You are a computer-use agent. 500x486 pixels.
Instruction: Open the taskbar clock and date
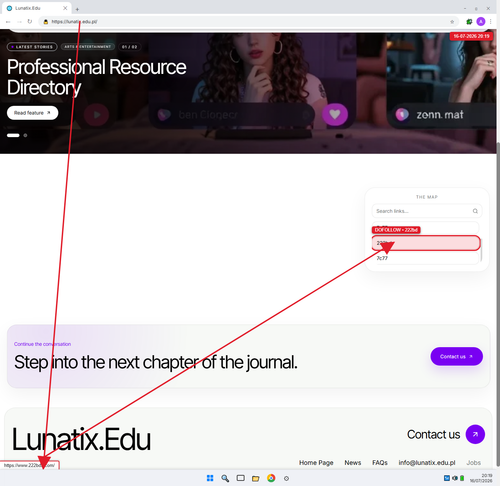pos(481,478)
